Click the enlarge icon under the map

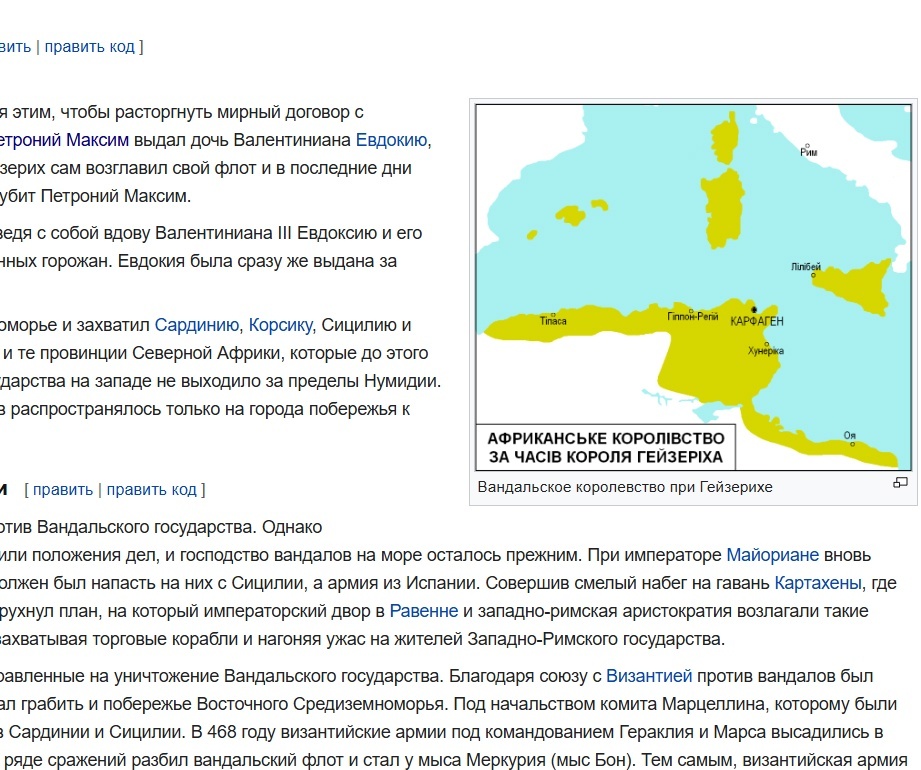click(900, 483)
